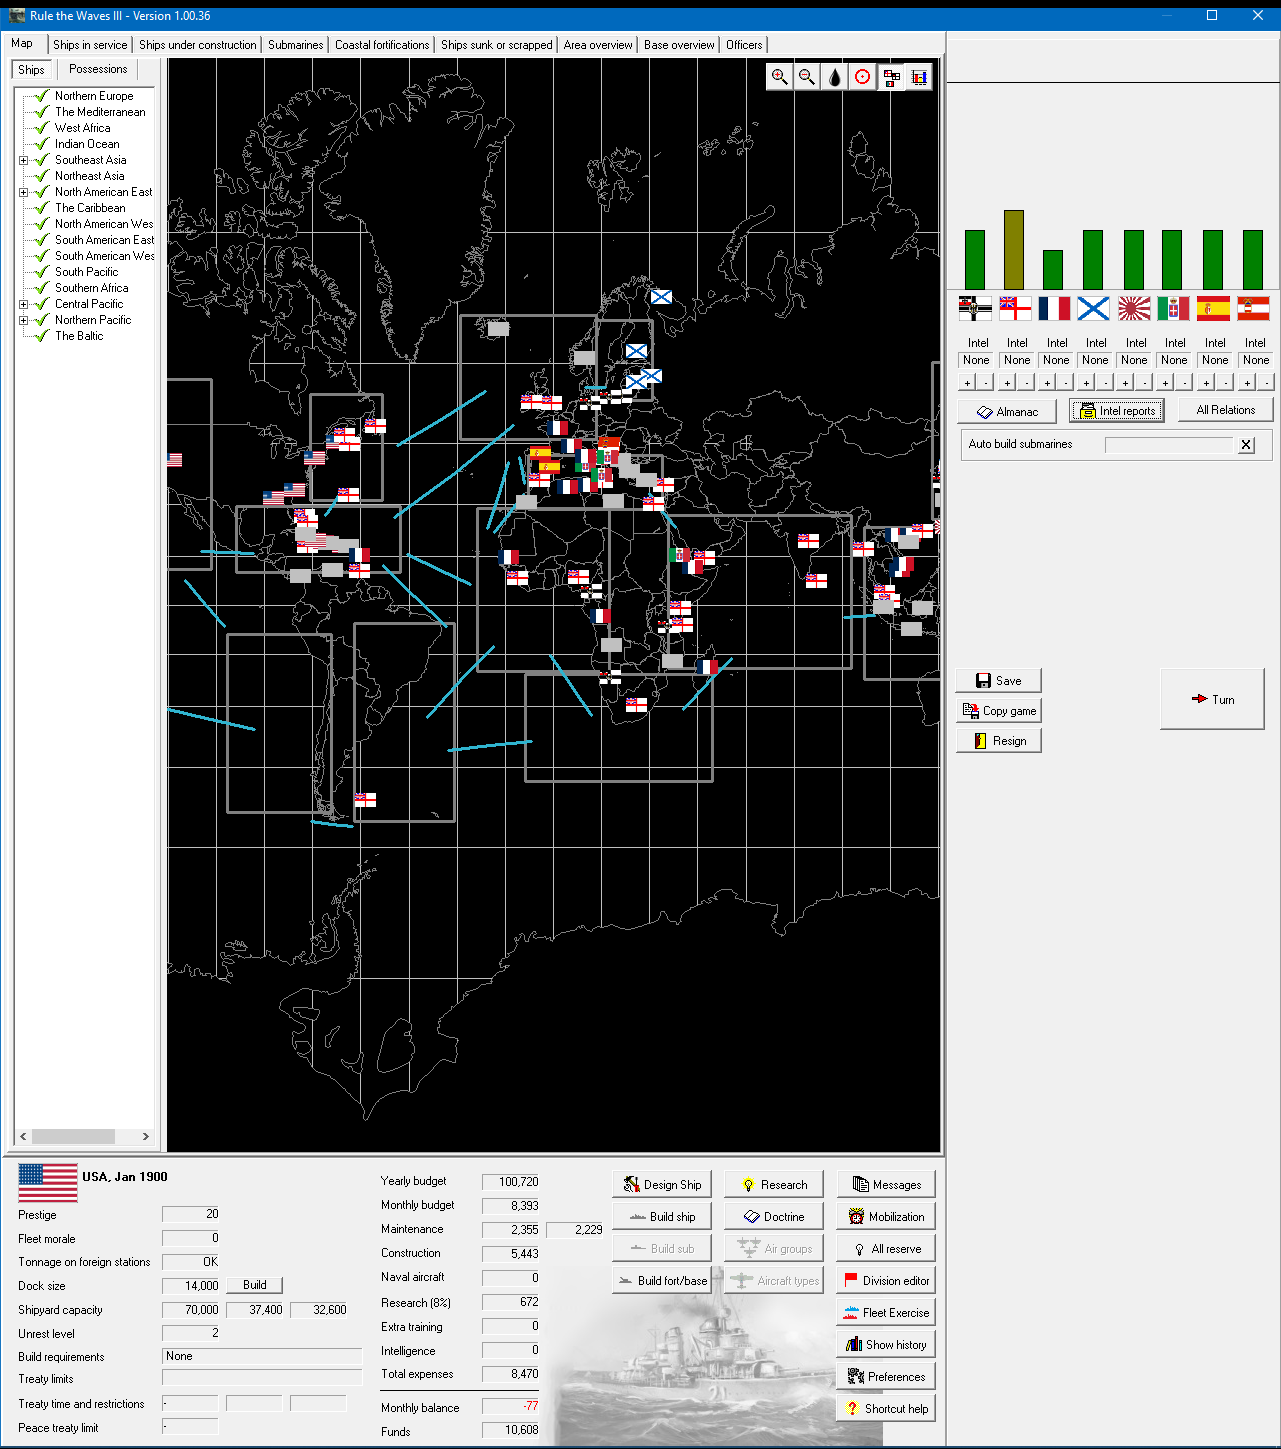Click the Auto build submarines field
The width and height of the screenshot is (1281, 1449).
pos(1171,445)
